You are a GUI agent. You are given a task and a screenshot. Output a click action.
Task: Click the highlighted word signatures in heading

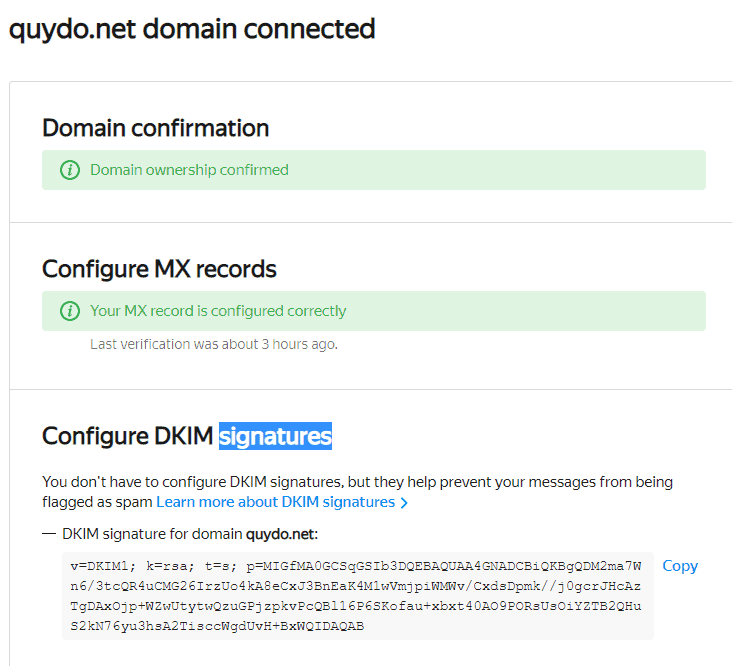click(x=275, y=436)
